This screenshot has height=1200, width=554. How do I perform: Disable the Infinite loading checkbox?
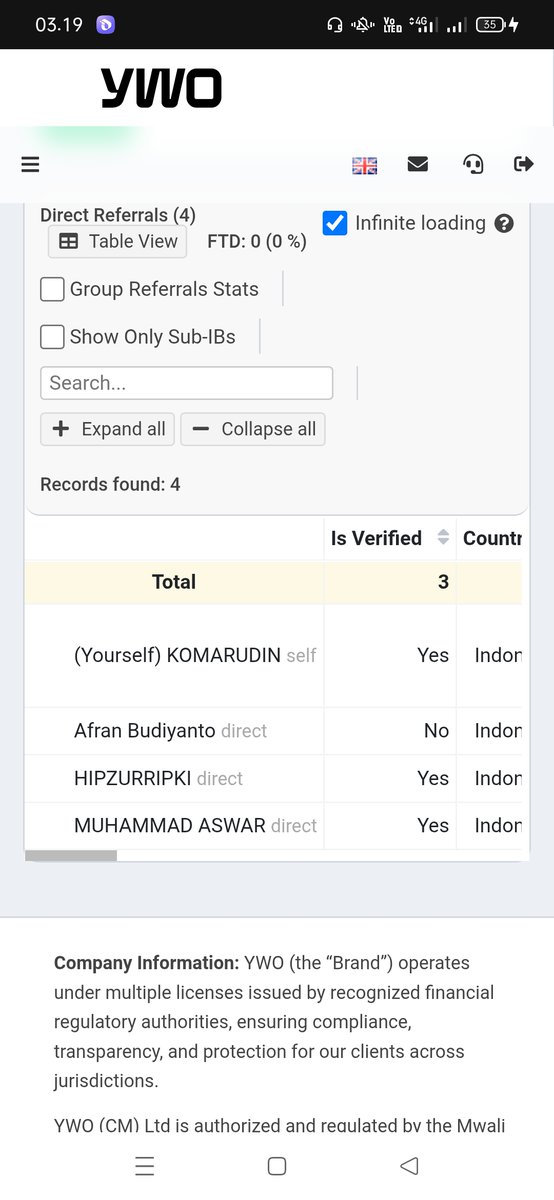click(x=335, y=223)
